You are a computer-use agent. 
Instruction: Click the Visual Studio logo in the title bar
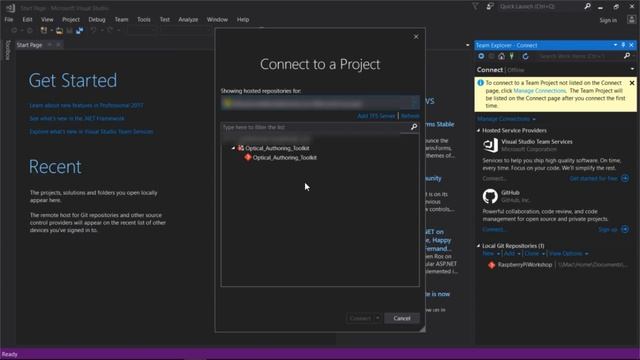coord(10,7)
